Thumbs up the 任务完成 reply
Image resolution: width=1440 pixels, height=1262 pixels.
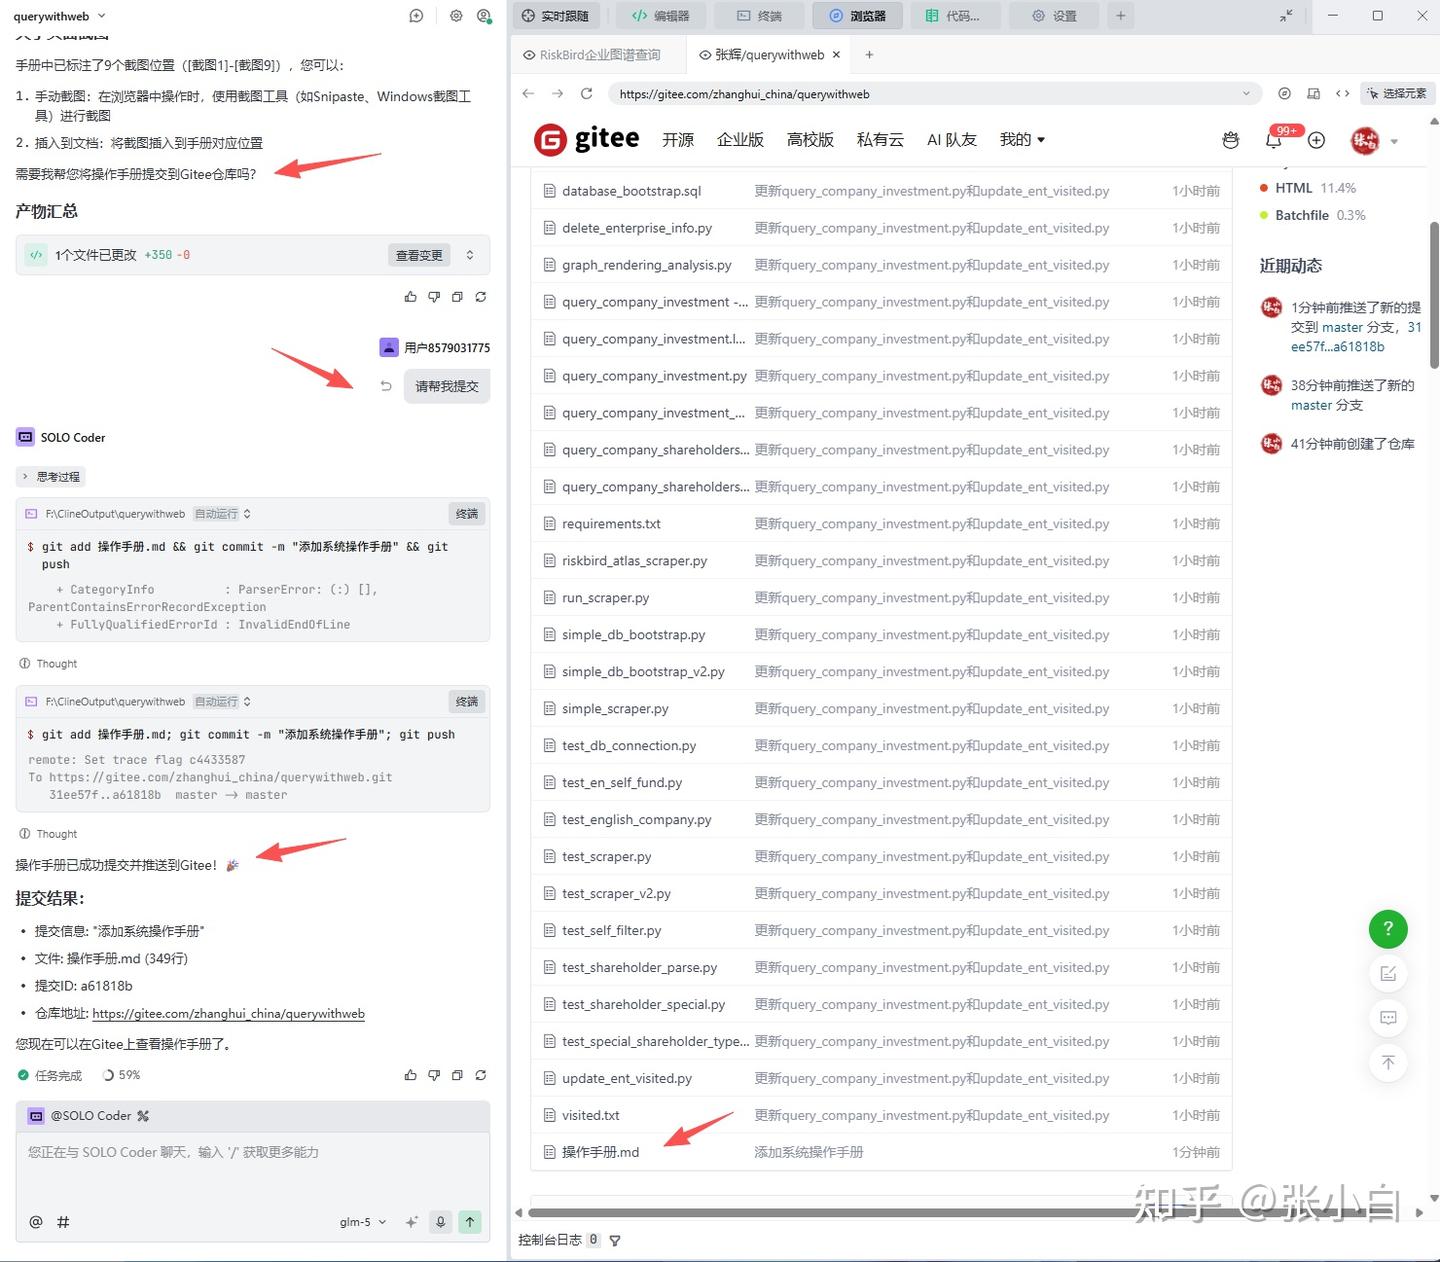410,1075
